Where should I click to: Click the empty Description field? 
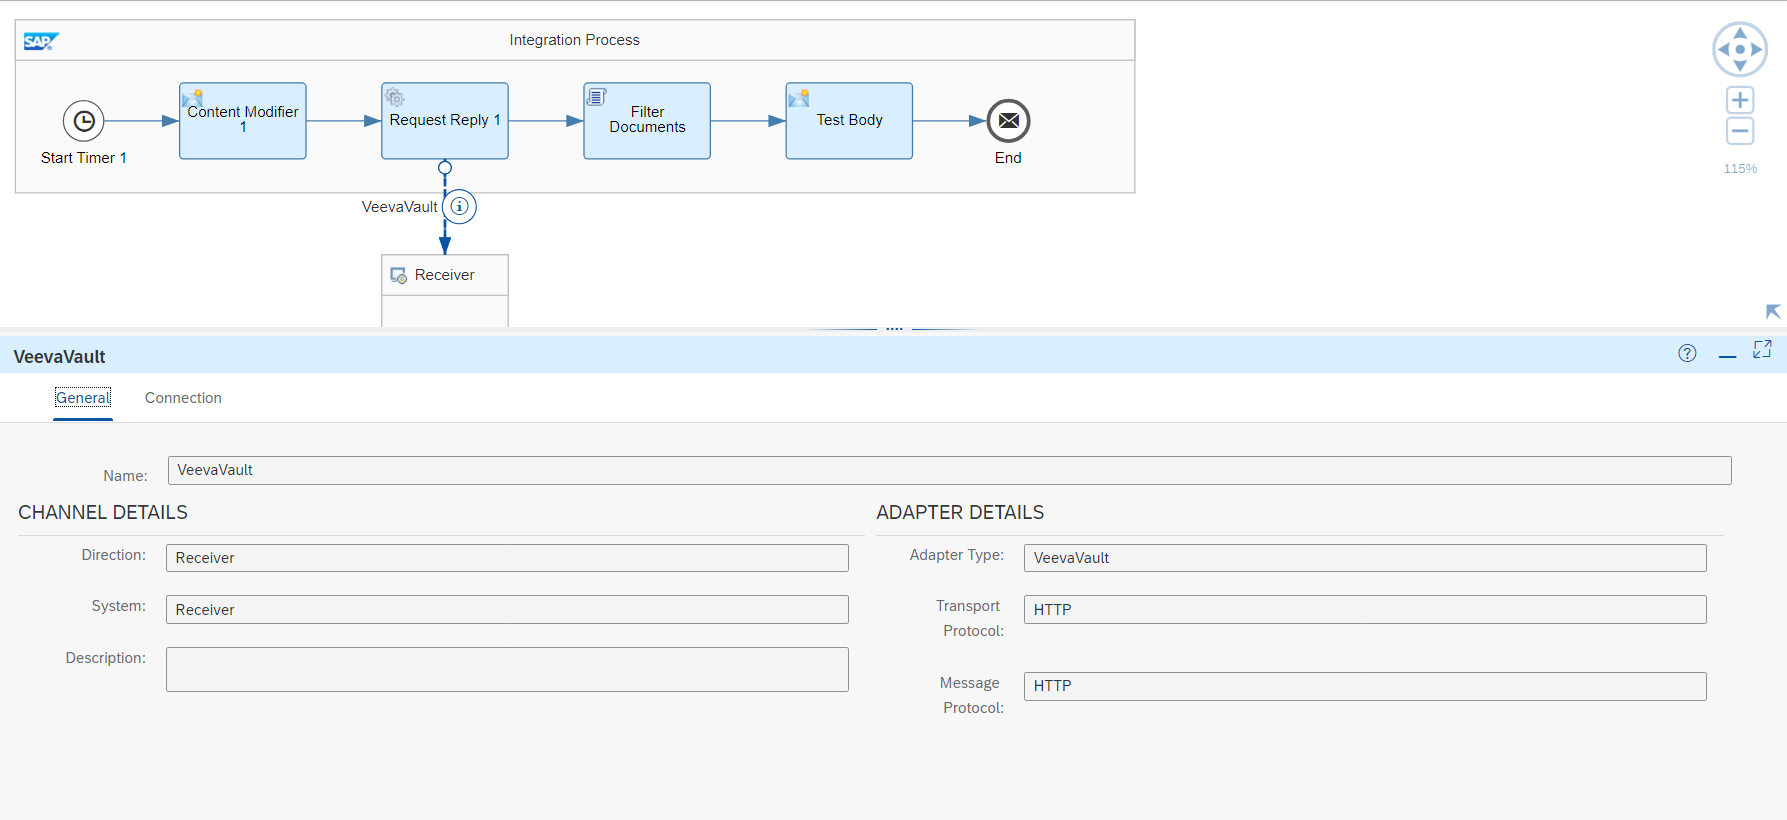507,670
